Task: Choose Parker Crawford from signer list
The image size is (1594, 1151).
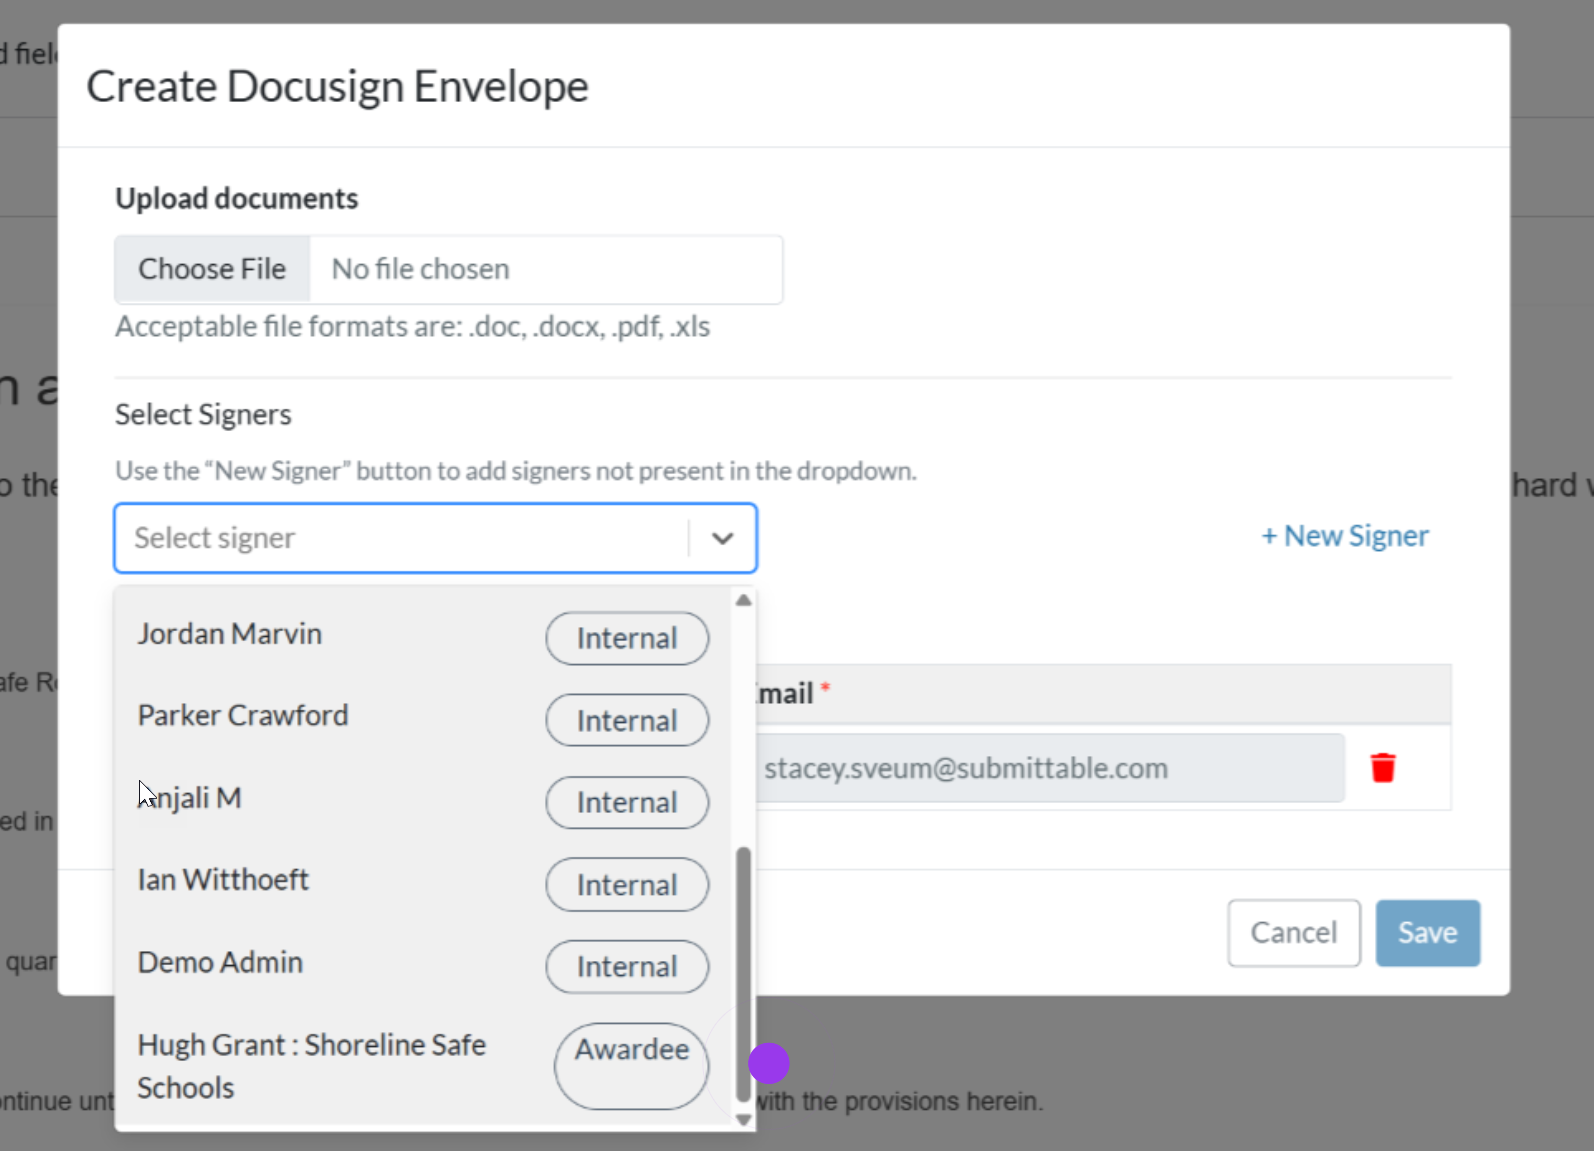Action: [424, 718]
